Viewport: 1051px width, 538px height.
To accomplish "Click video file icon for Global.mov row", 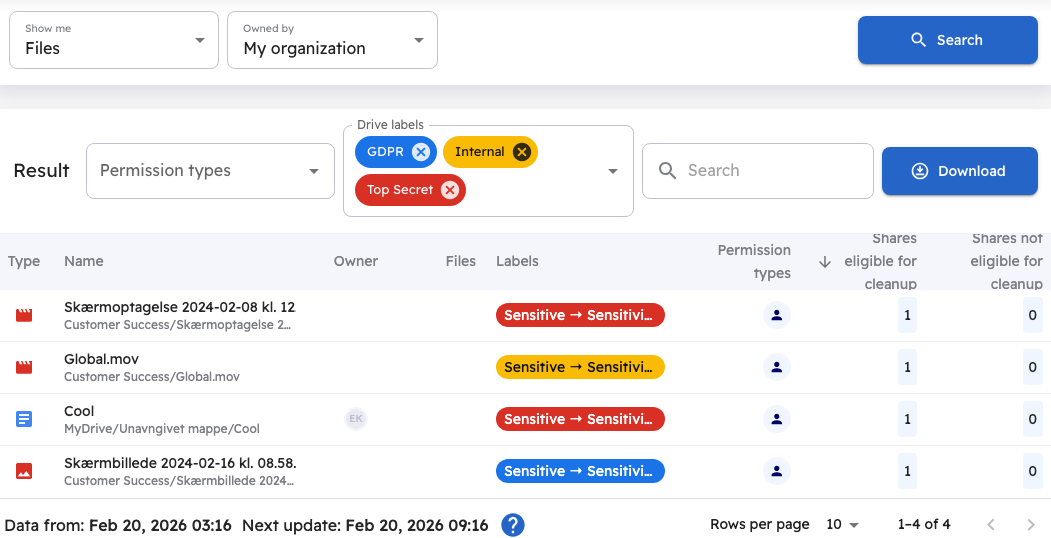I will click(24, 367).
